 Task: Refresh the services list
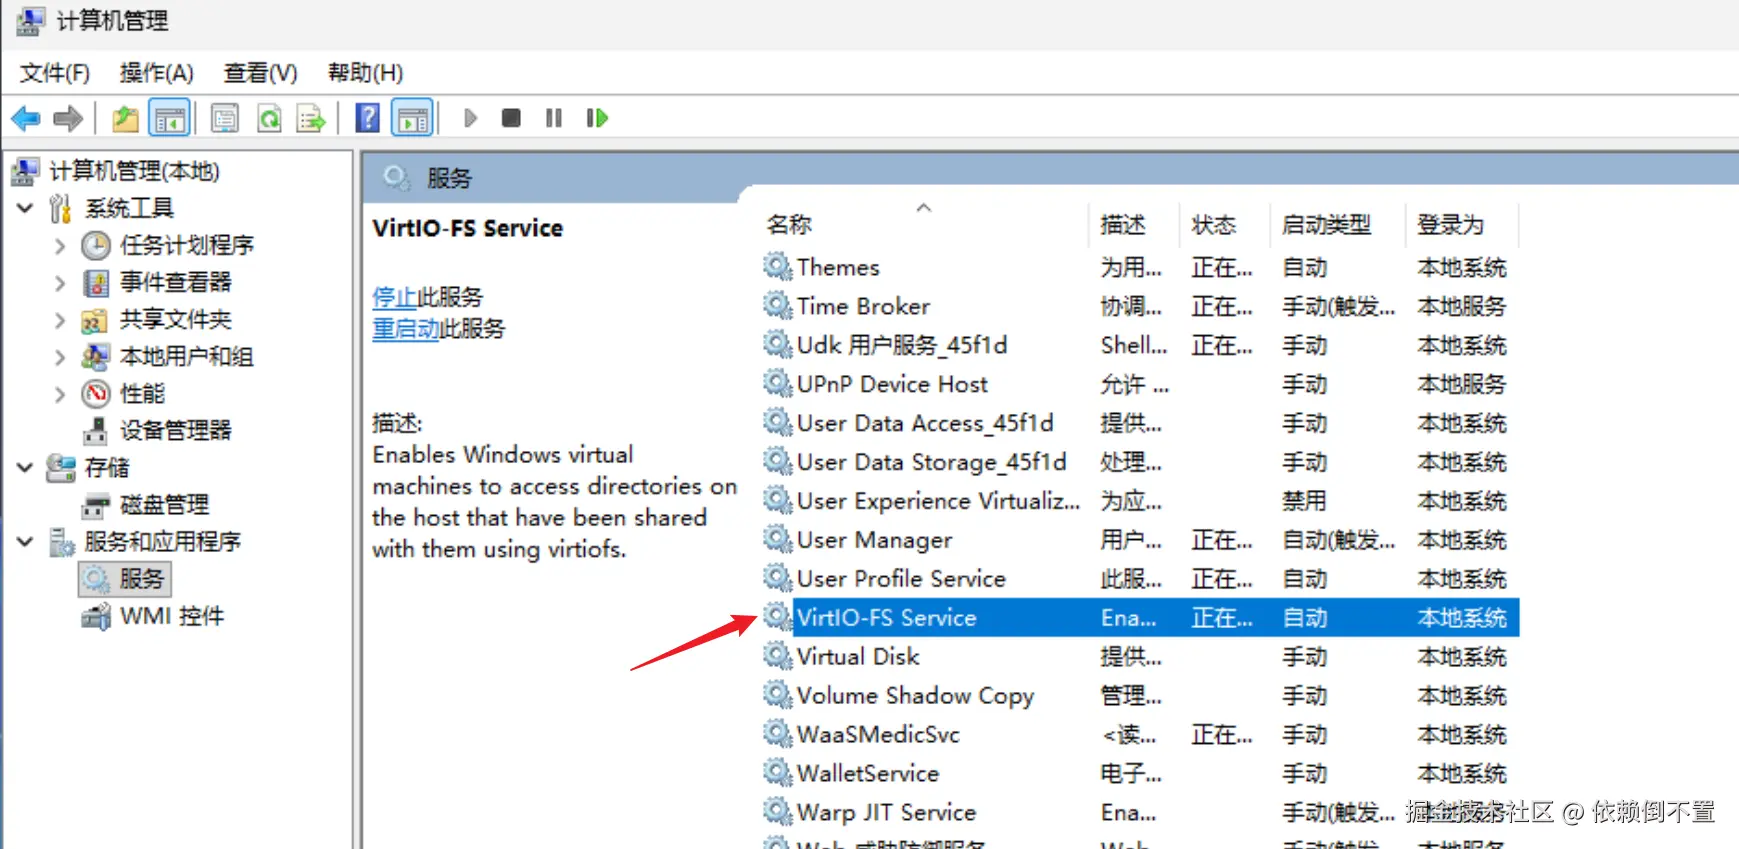(269, 119)
